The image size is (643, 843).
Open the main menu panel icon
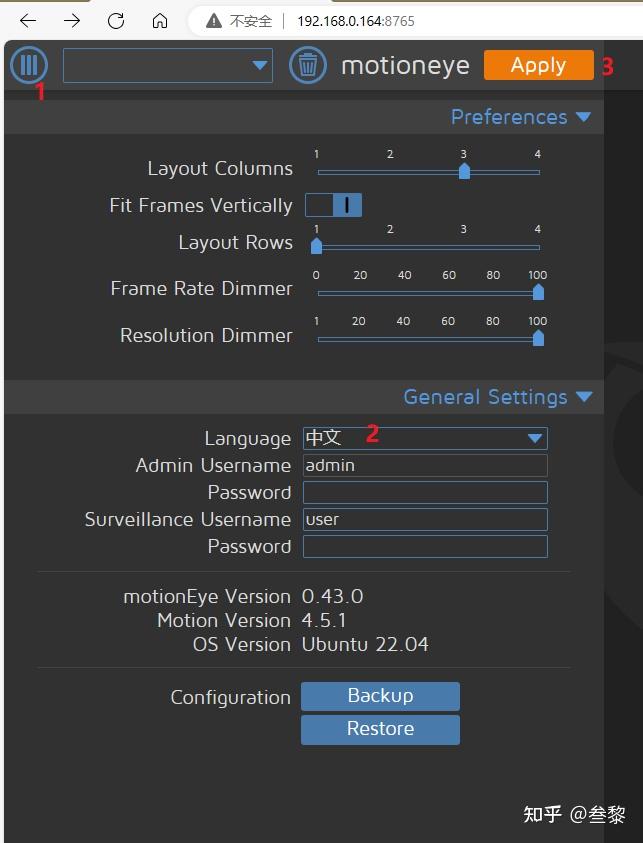[28, 65]
